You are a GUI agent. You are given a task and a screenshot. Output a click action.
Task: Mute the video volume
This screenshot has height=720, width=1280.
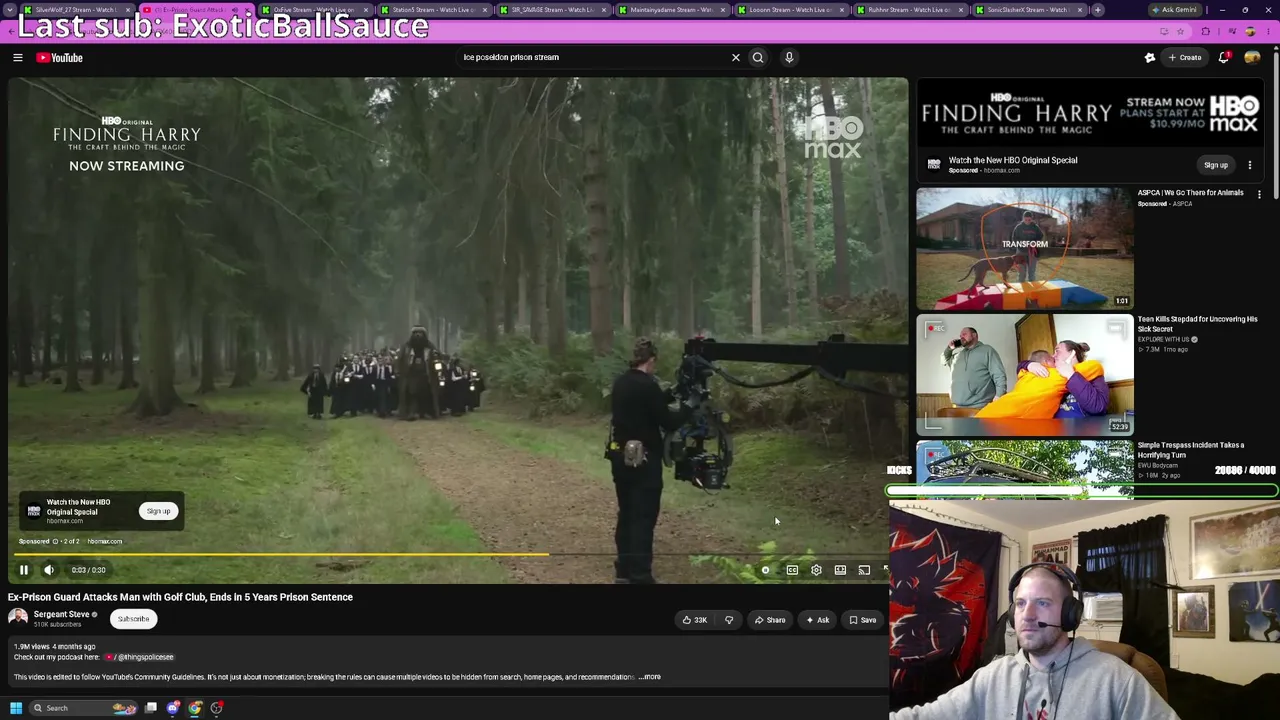[49, 570]
